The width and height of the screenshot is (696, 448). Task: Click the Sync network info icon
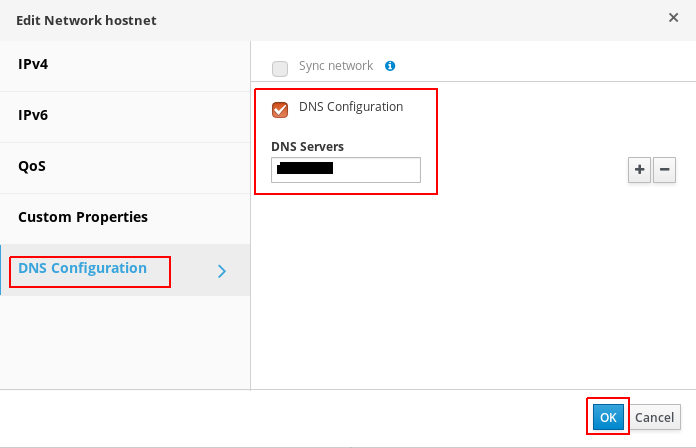coord(390,66)
